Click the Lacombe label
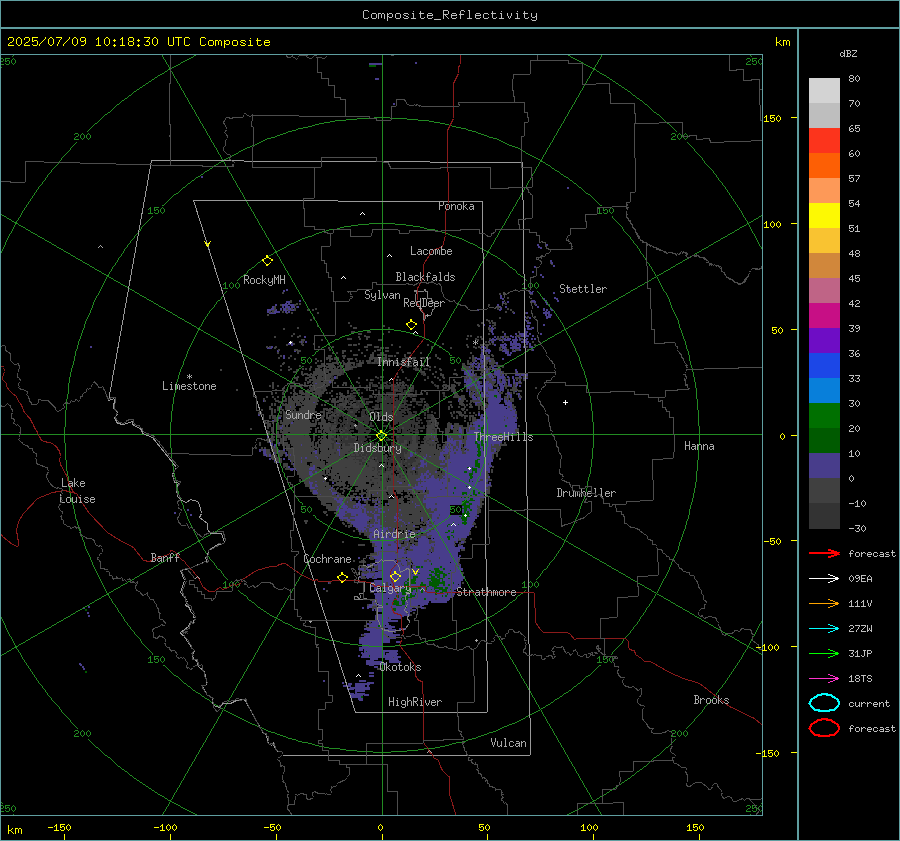The height and width of the screenshot is (841, 900). click(431, 251)
